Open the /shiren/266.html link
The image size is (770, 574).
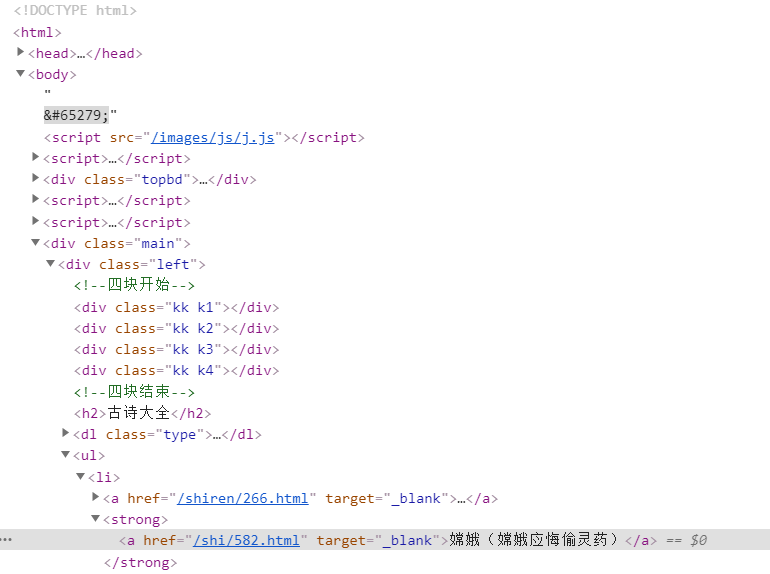(243, 498)
